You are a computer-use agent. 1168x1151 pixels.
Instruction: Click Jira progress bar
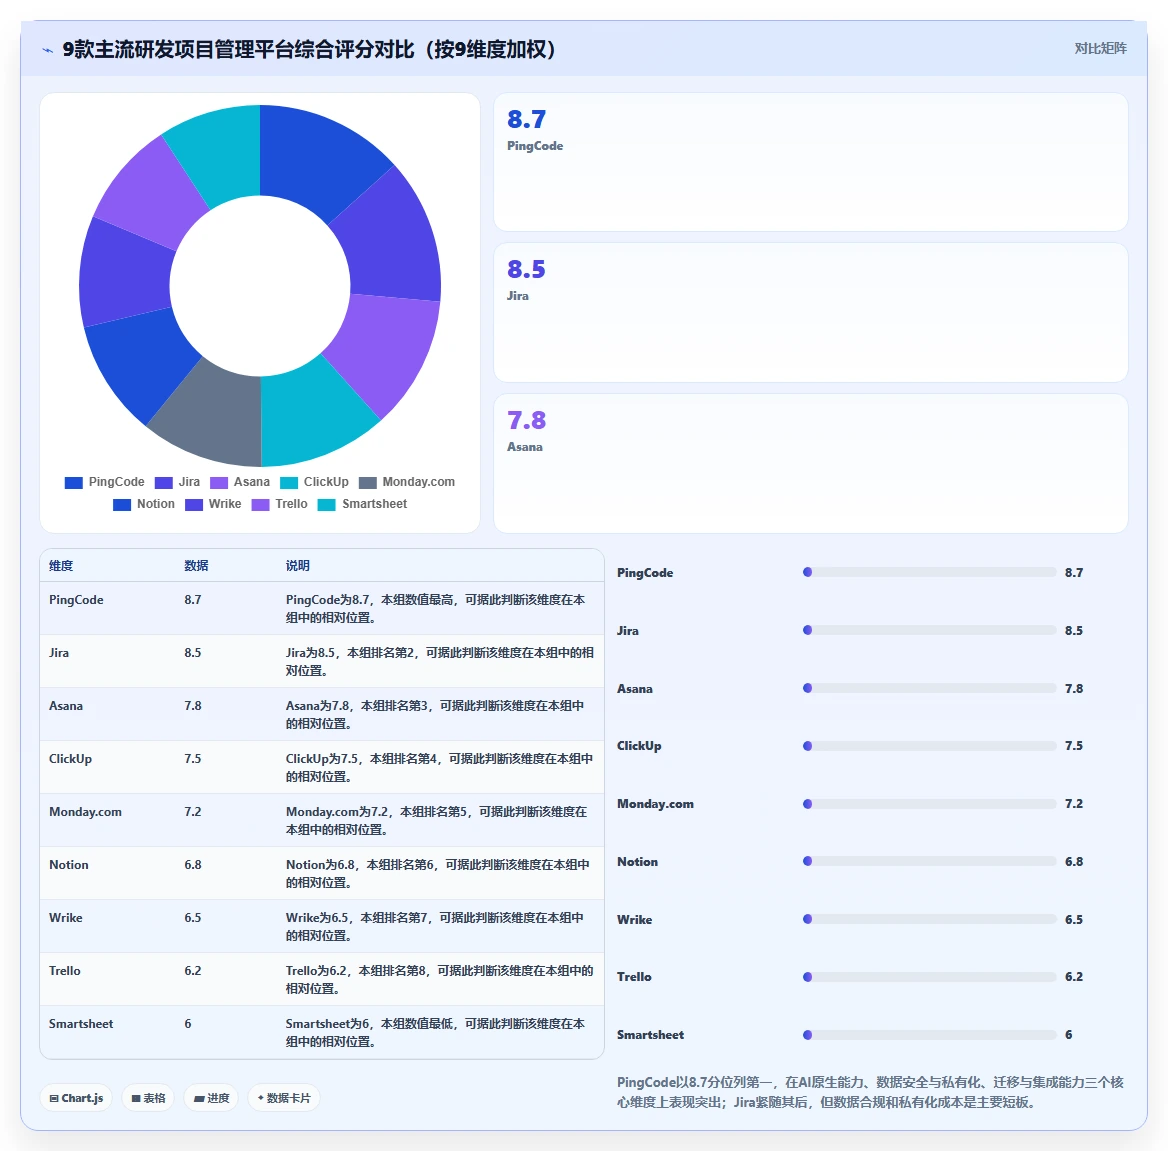pyautogui.click(x=930, y=630)
